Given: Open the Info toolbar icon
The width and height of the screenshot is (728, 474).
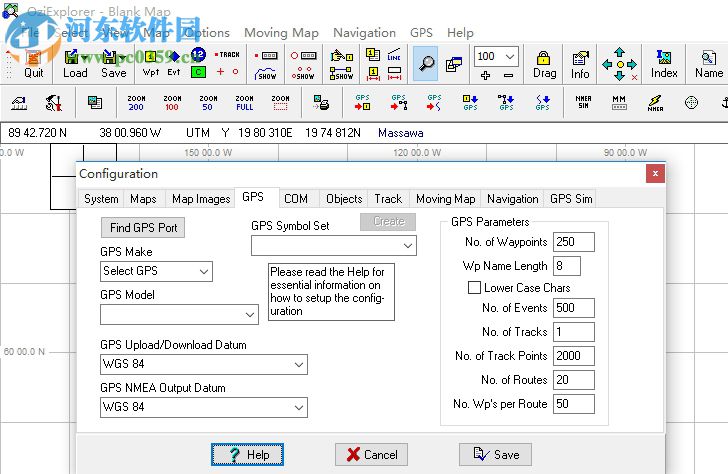Looking at the screenshot, I should click(x=580, y=64).
